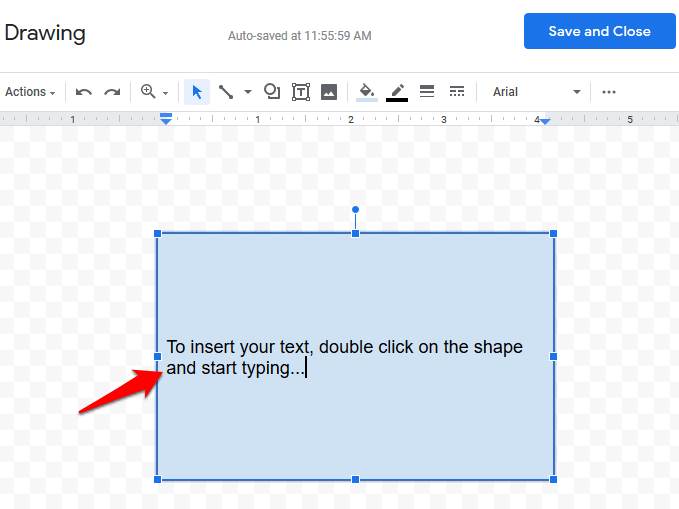679x509 pixels.
Task: Open the Border dash options
Action: (457, 91)
